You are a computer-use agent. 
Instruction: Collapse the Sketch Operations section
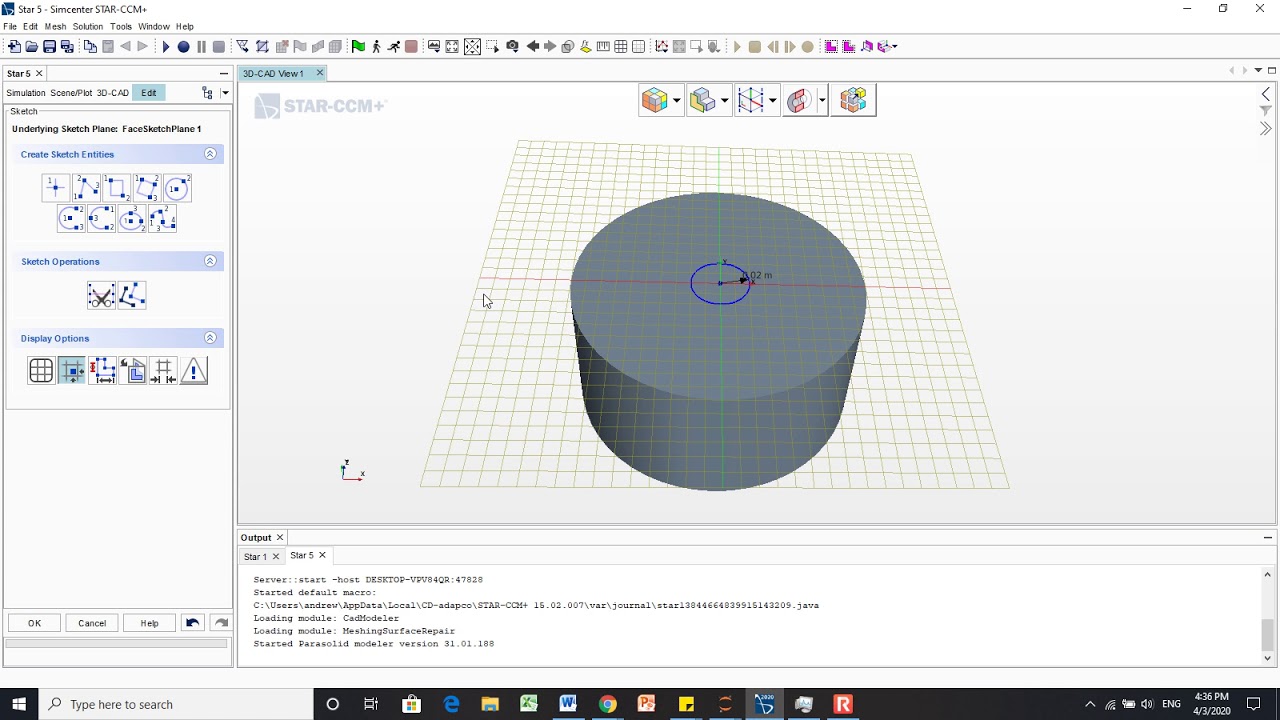pyautogui.click(x=210, y=261)
